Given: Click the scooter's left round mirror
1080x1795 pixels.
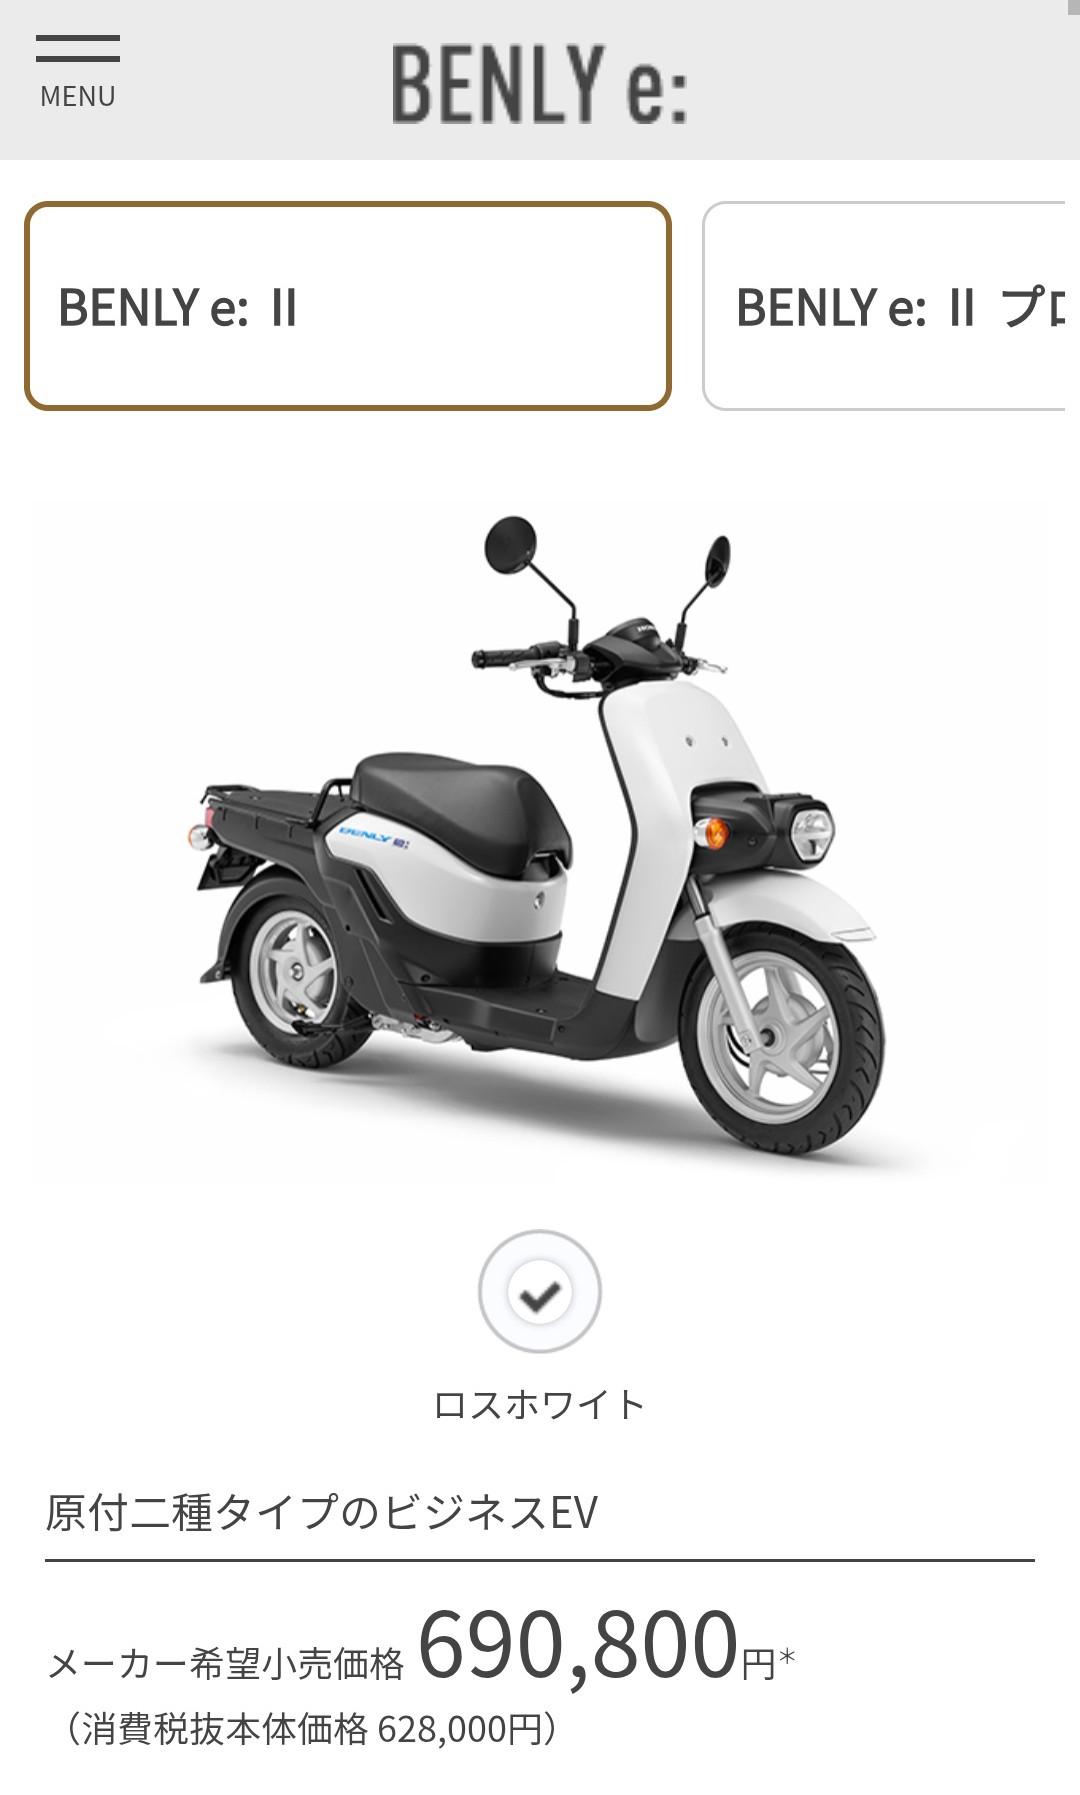Looking at the screenshot, I should [x=510, y=545].
